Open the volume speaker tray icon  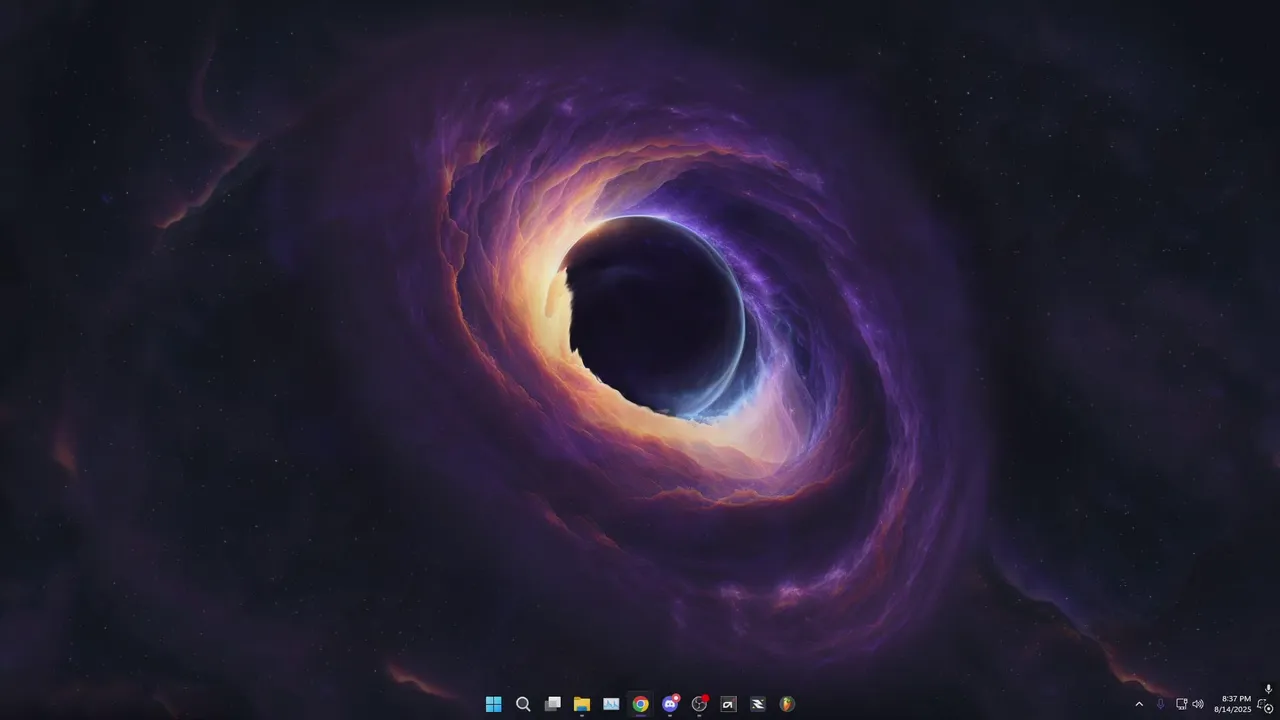click(x=1198, y=704)
